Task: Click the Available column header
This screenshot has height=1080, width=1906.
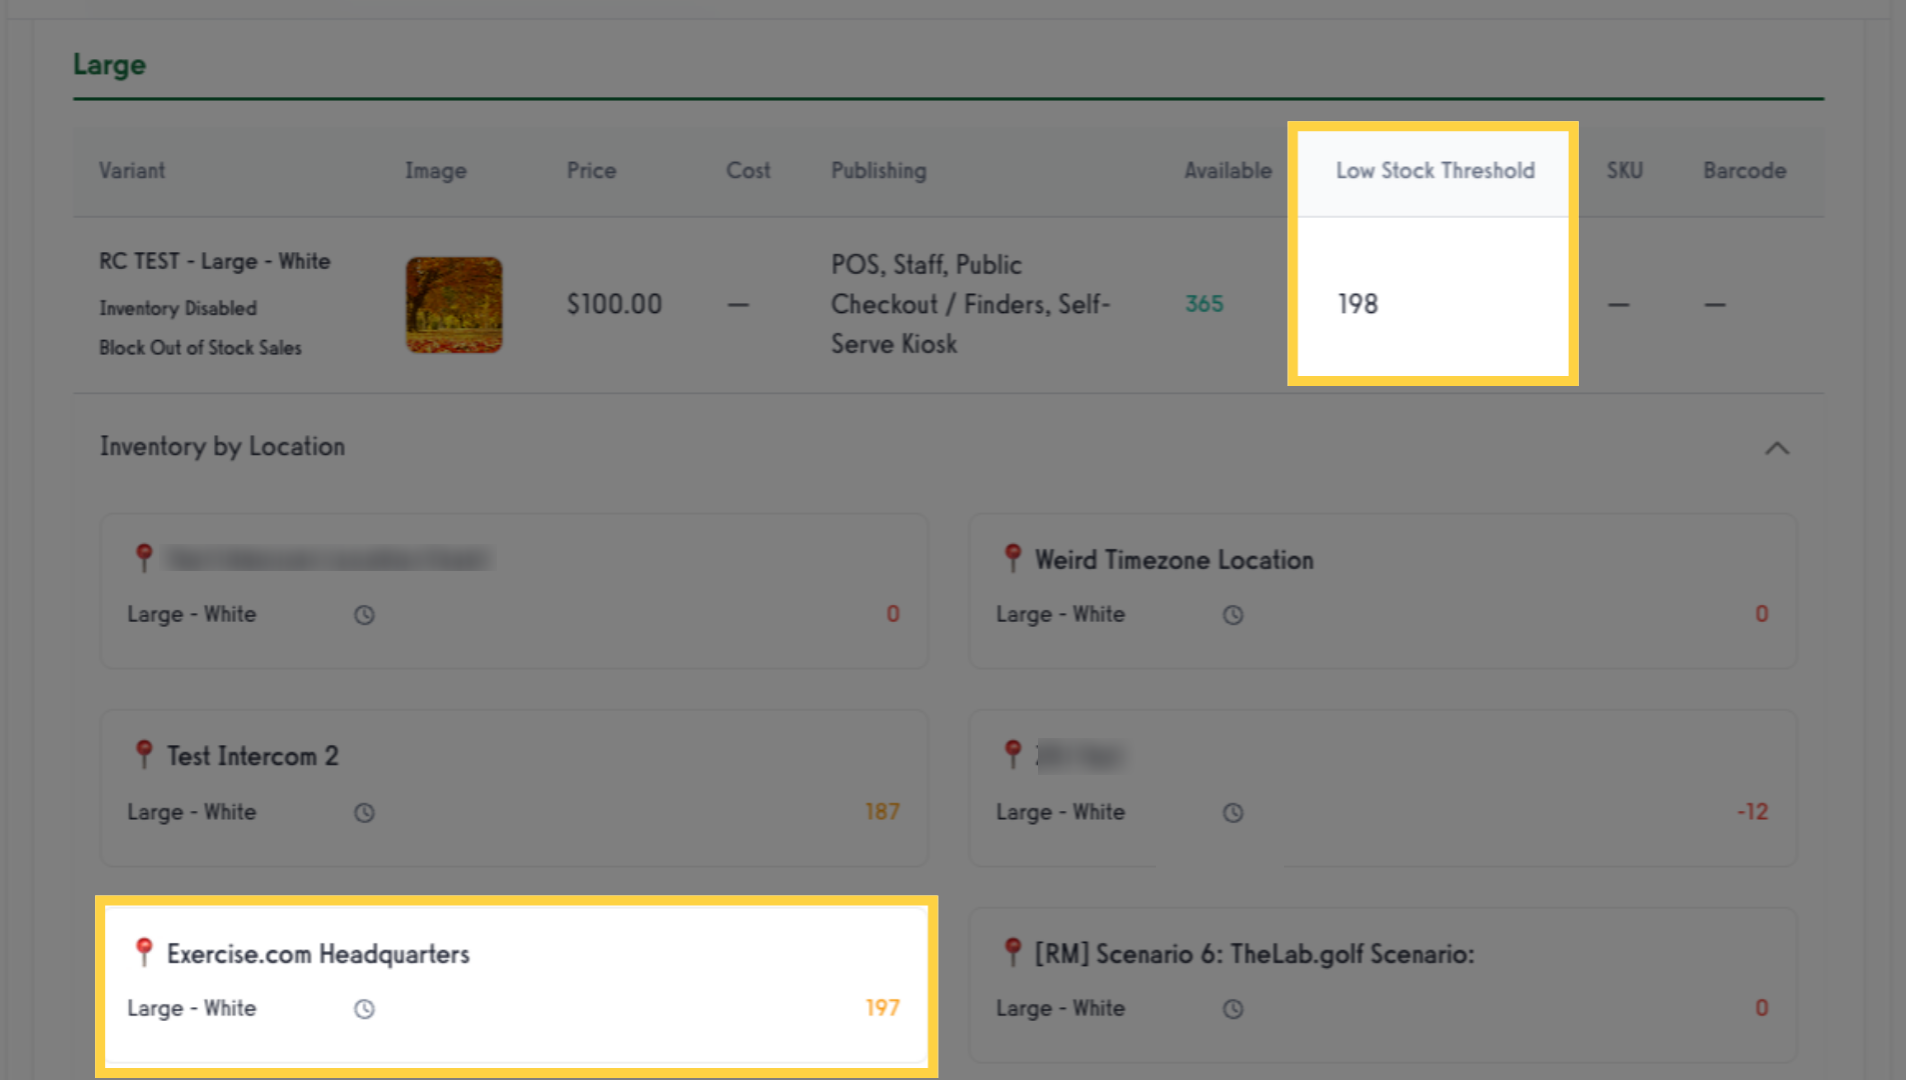Action: click(x=1228, y=171)
